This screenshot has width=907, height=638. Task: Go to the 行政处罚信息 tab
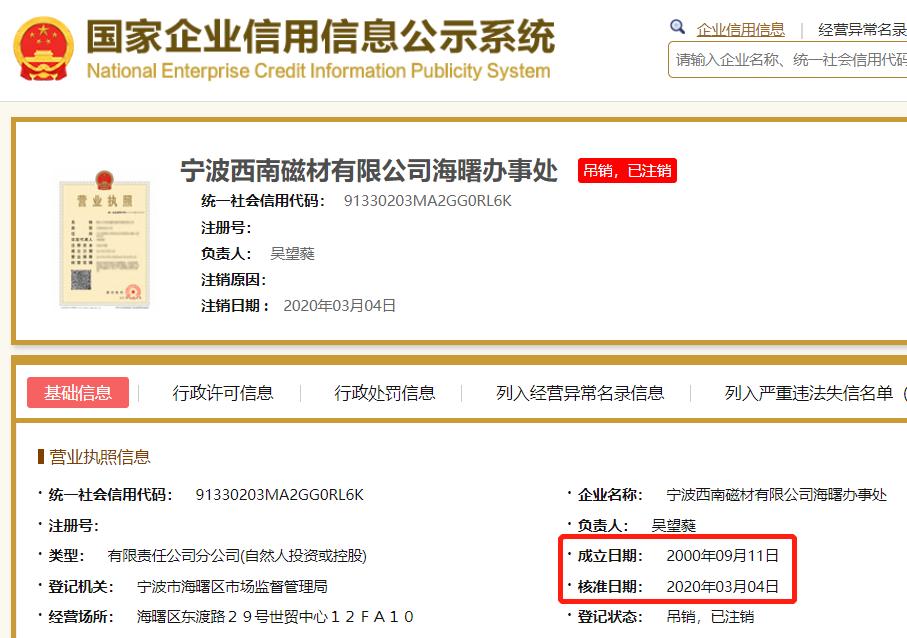(x=385, y=393)
